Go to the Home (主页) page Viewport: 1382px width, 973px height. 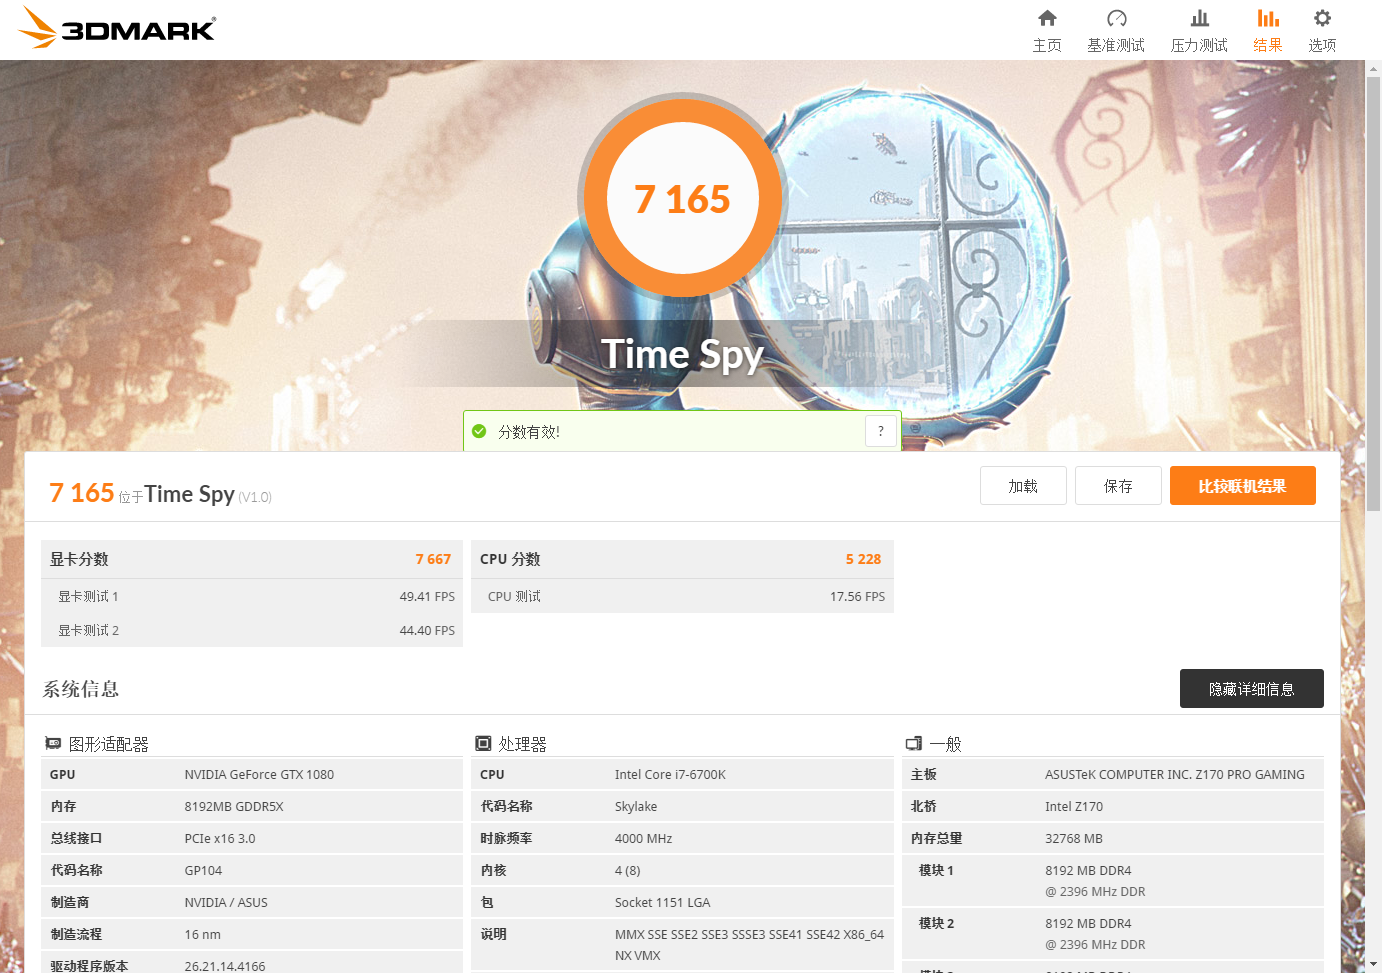1047,30
